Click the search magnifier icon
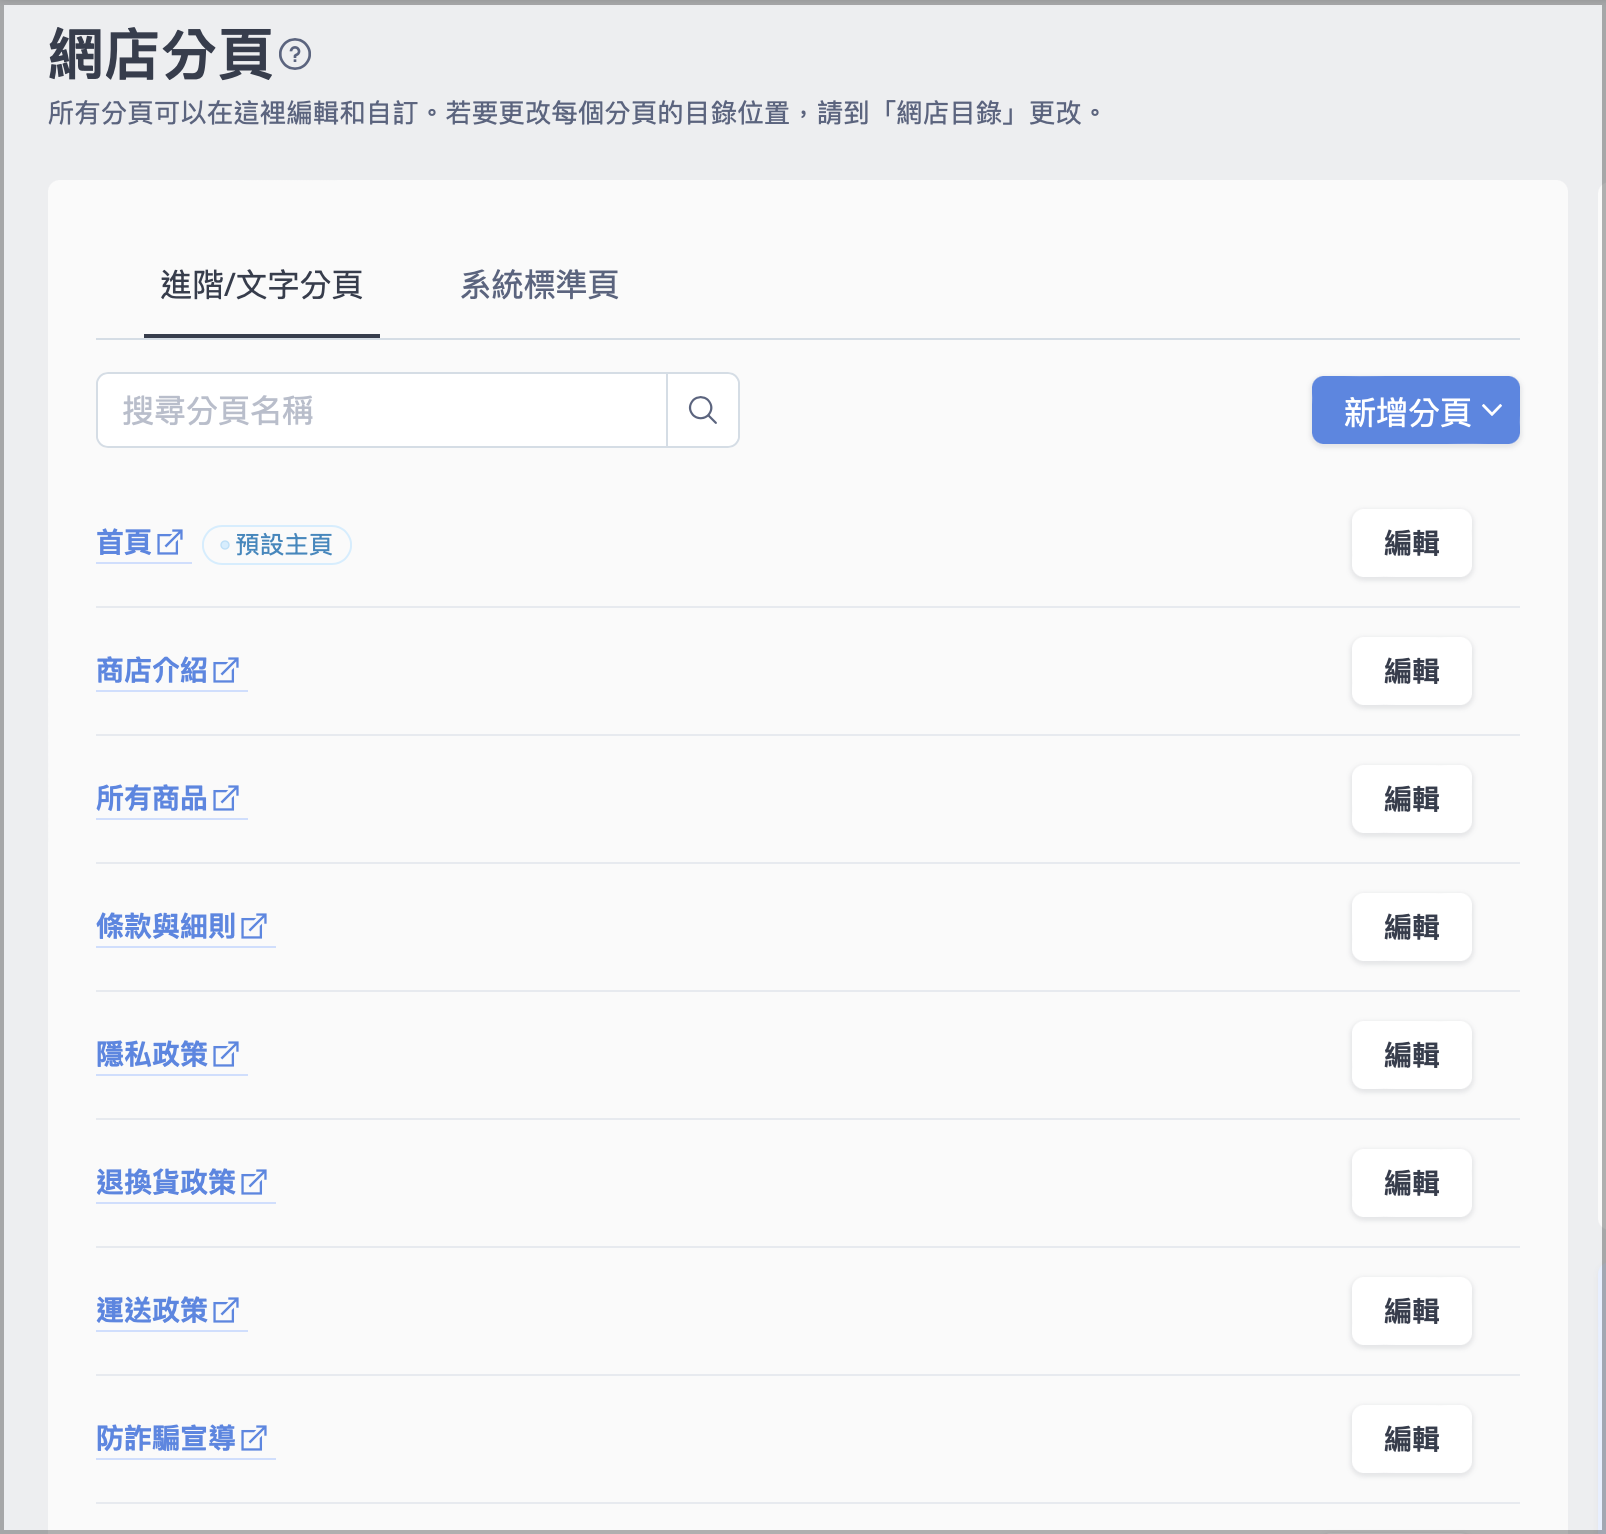This screenshot has width=1606, height=1534. (703, 410)
